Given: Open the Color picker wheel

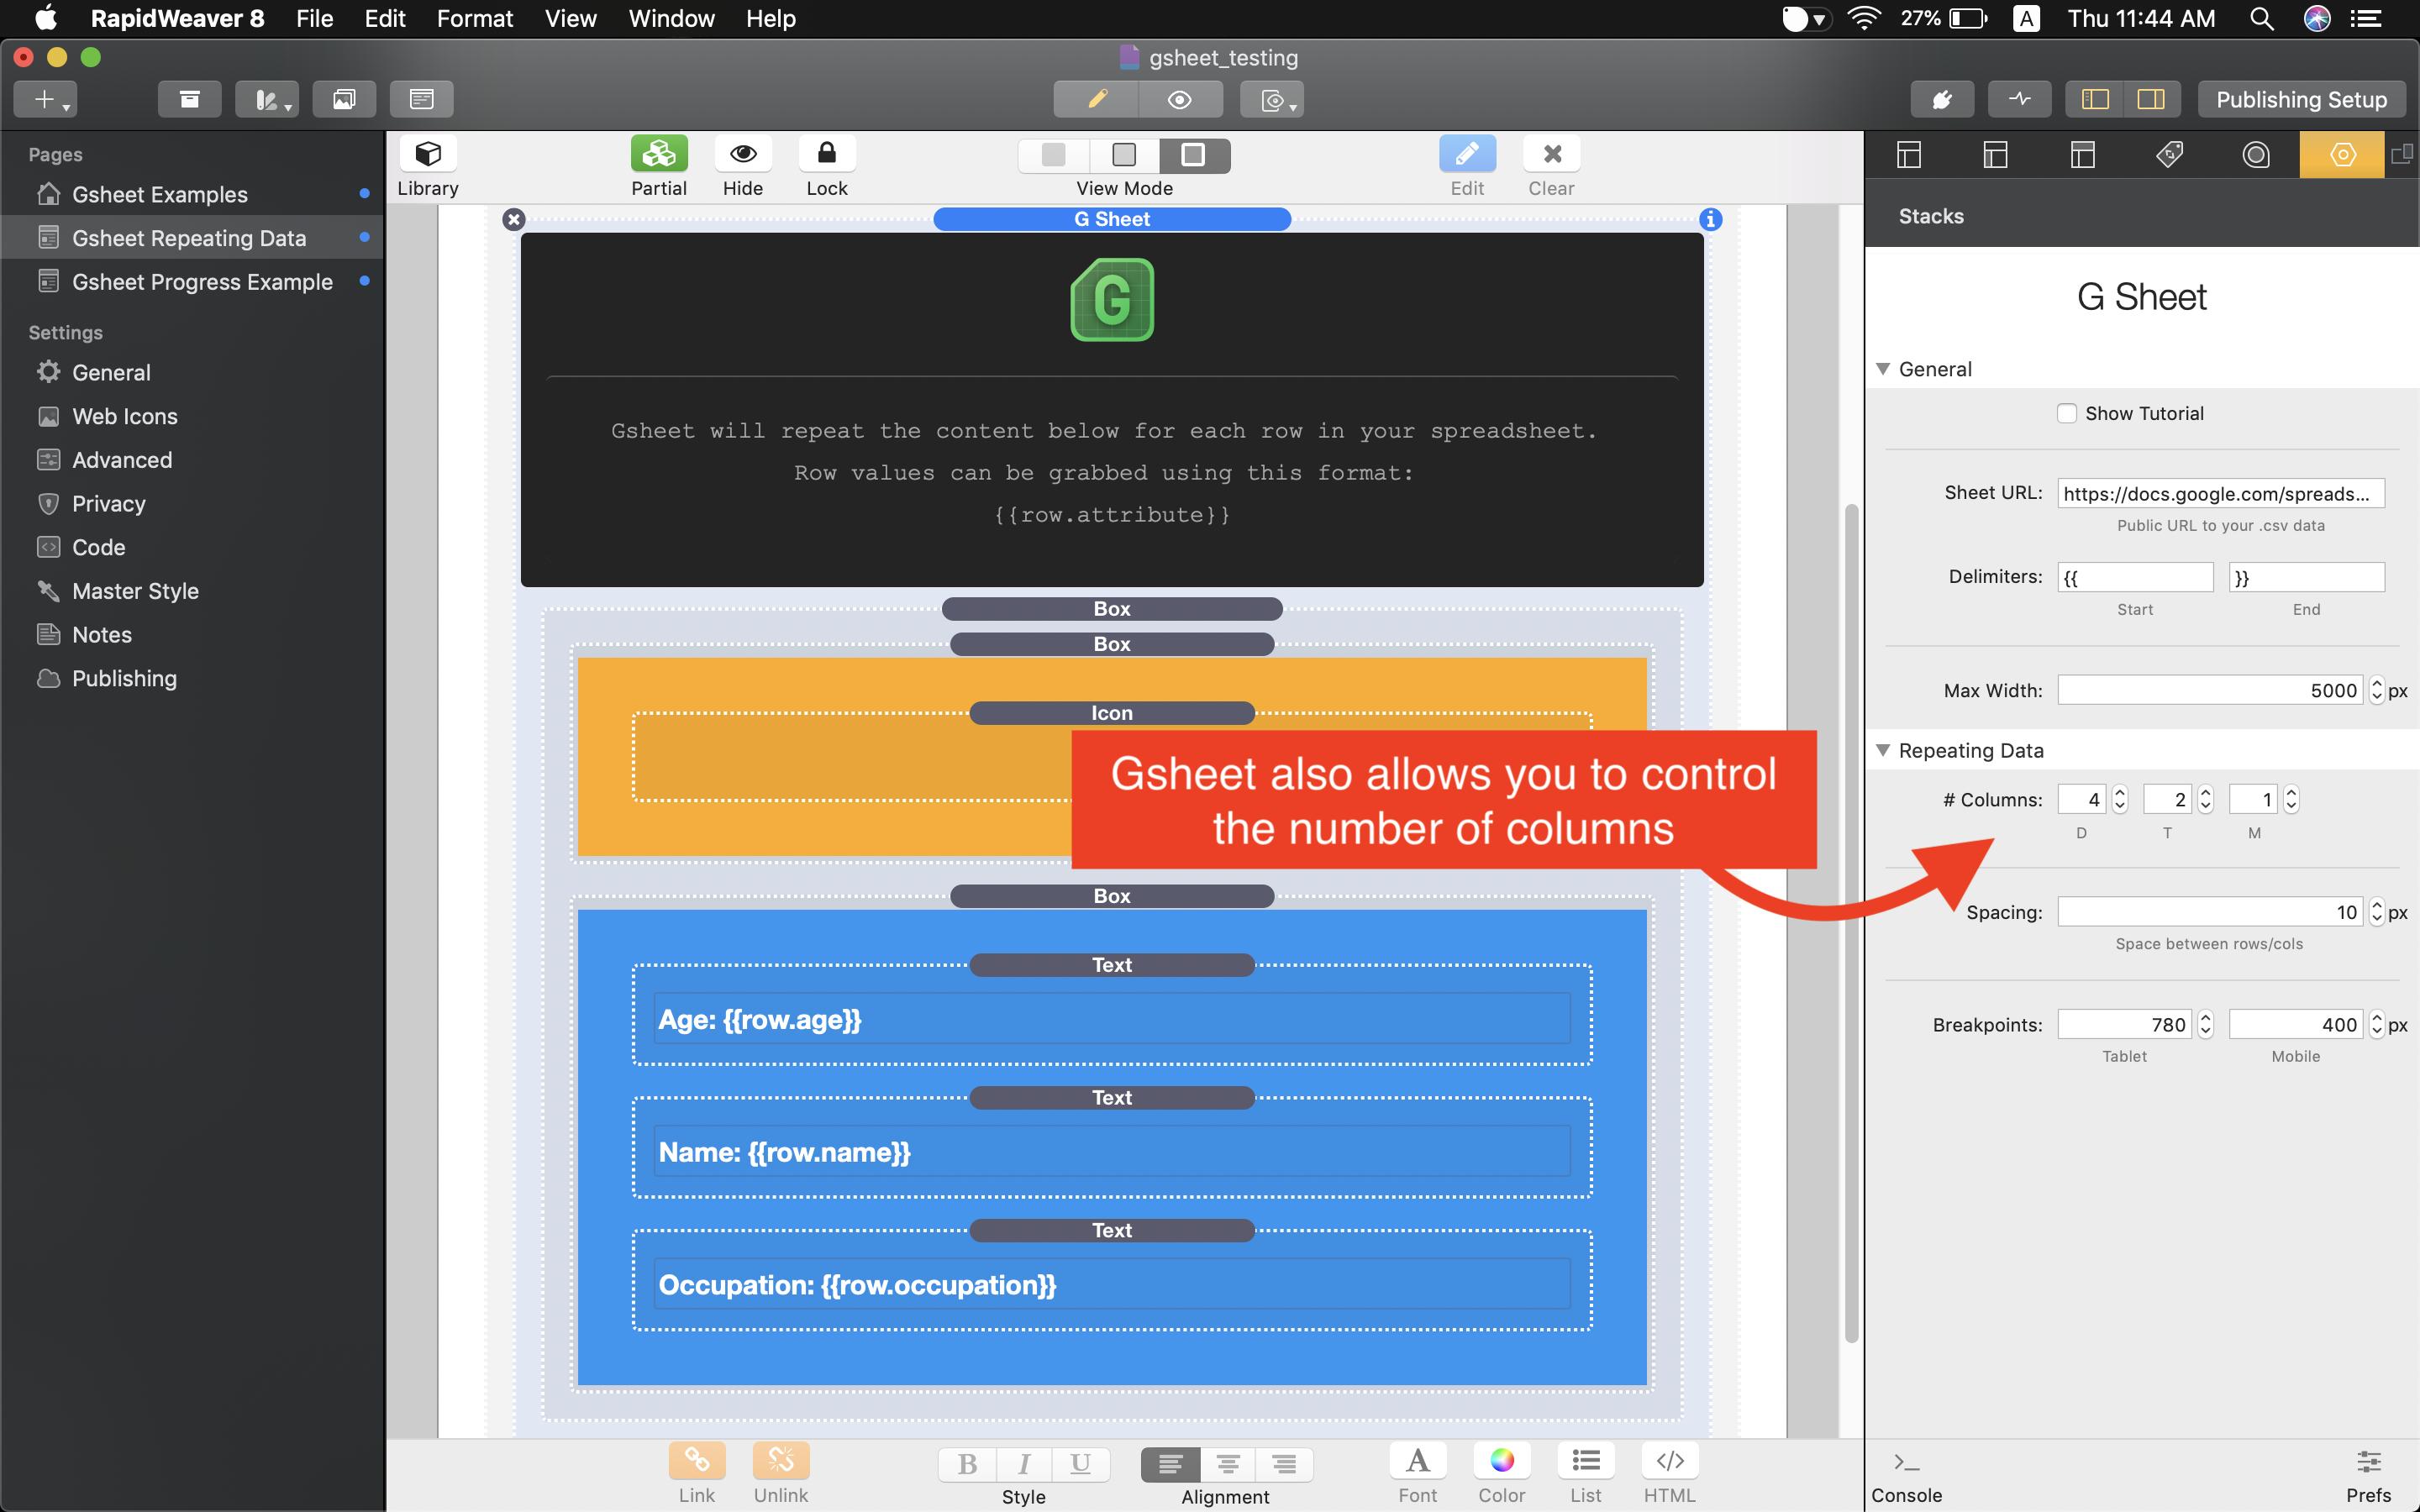Looking at the screenshot, I should click(x=1502, y=1461).
